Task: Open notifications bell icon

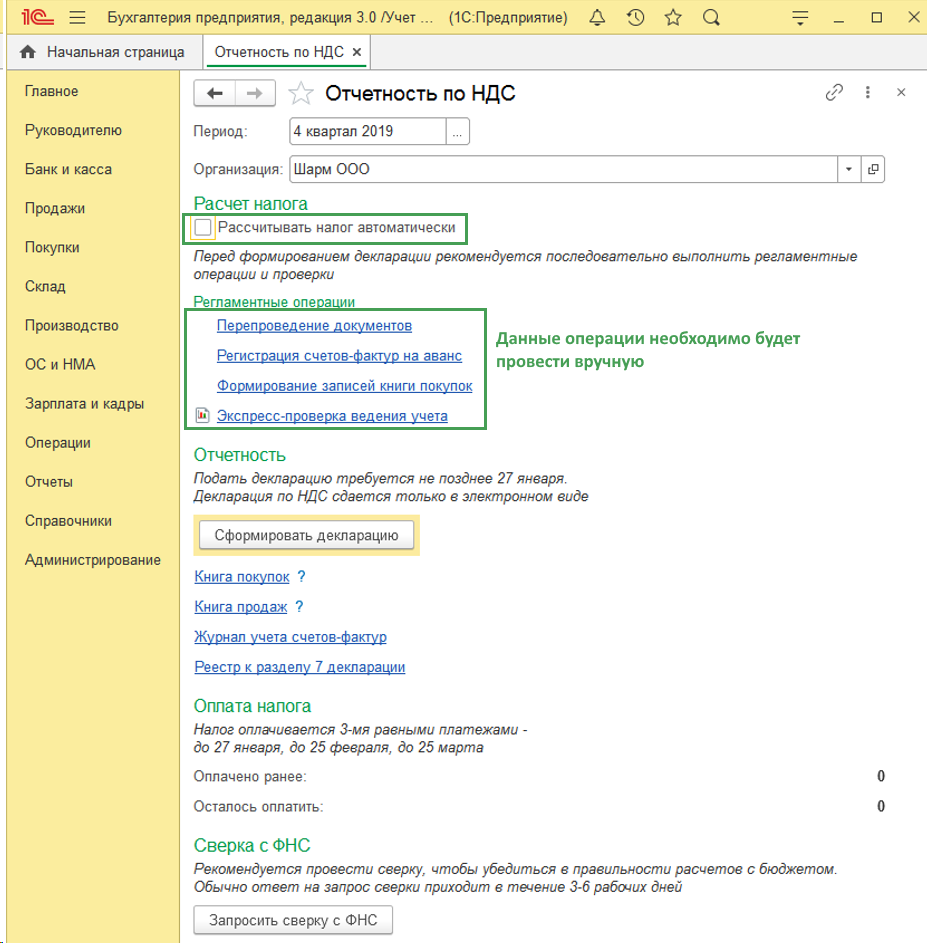Action: coord(597,17)
